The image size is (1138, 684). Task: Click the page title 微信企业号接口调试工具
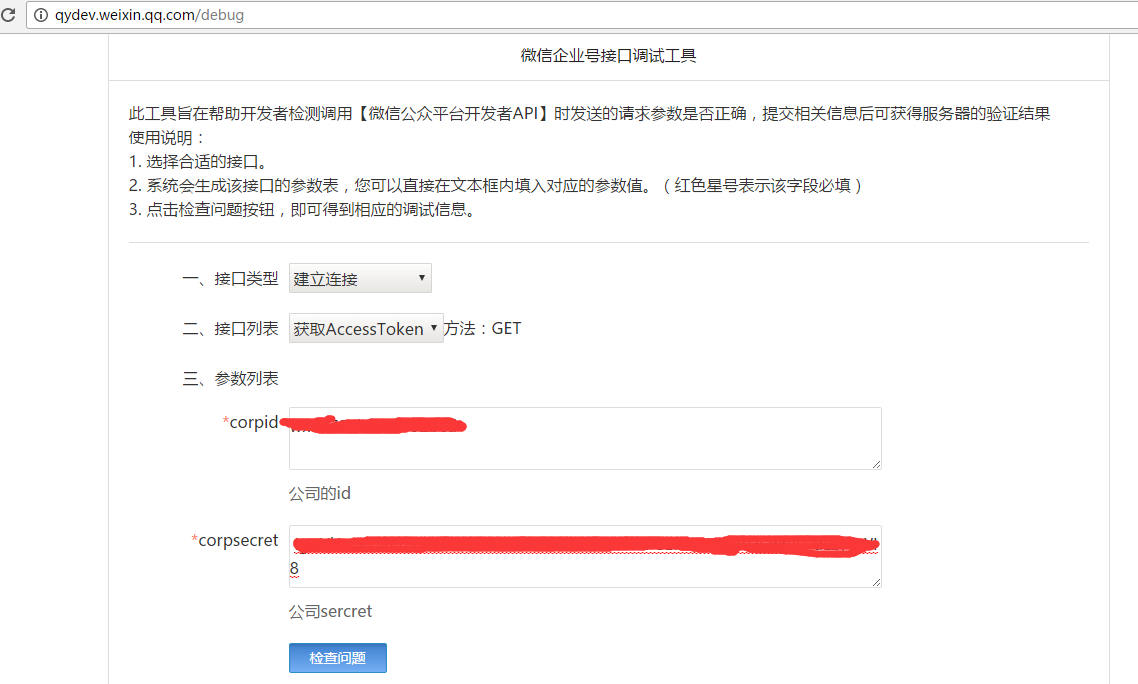[x=608, y=56]
